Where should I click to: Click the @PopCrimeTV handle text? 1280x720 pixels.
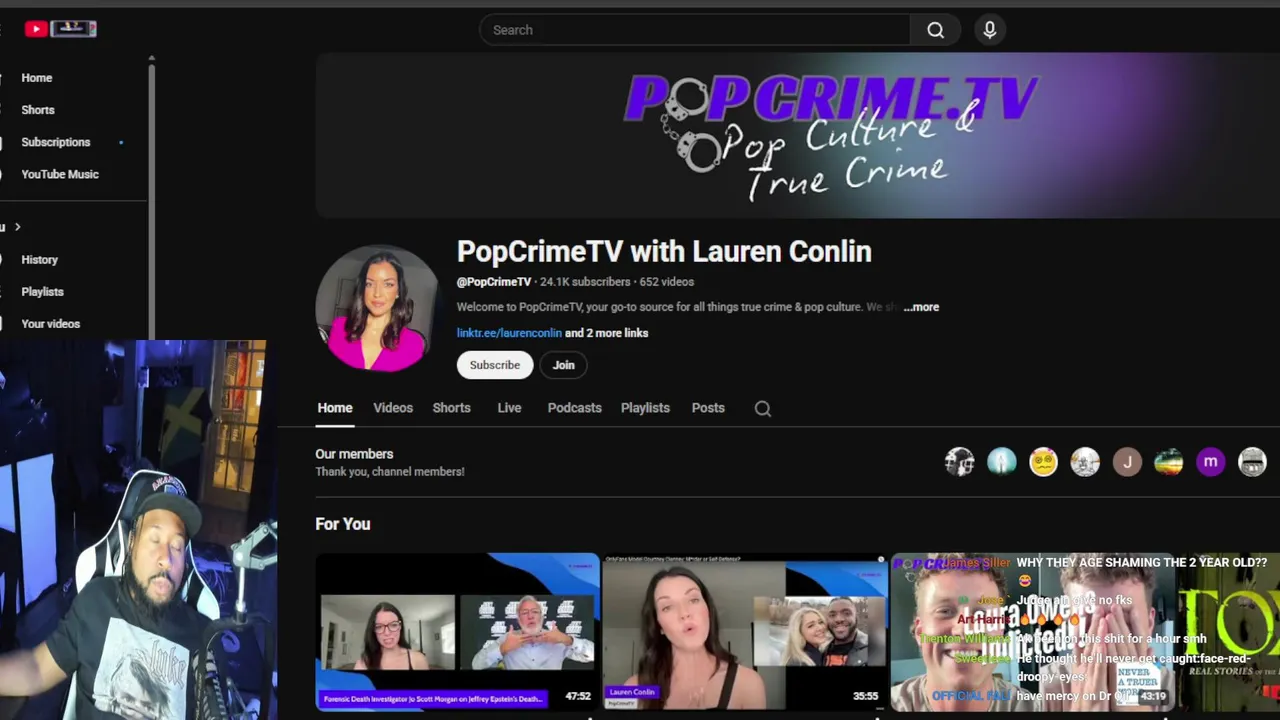pos(494,282)
